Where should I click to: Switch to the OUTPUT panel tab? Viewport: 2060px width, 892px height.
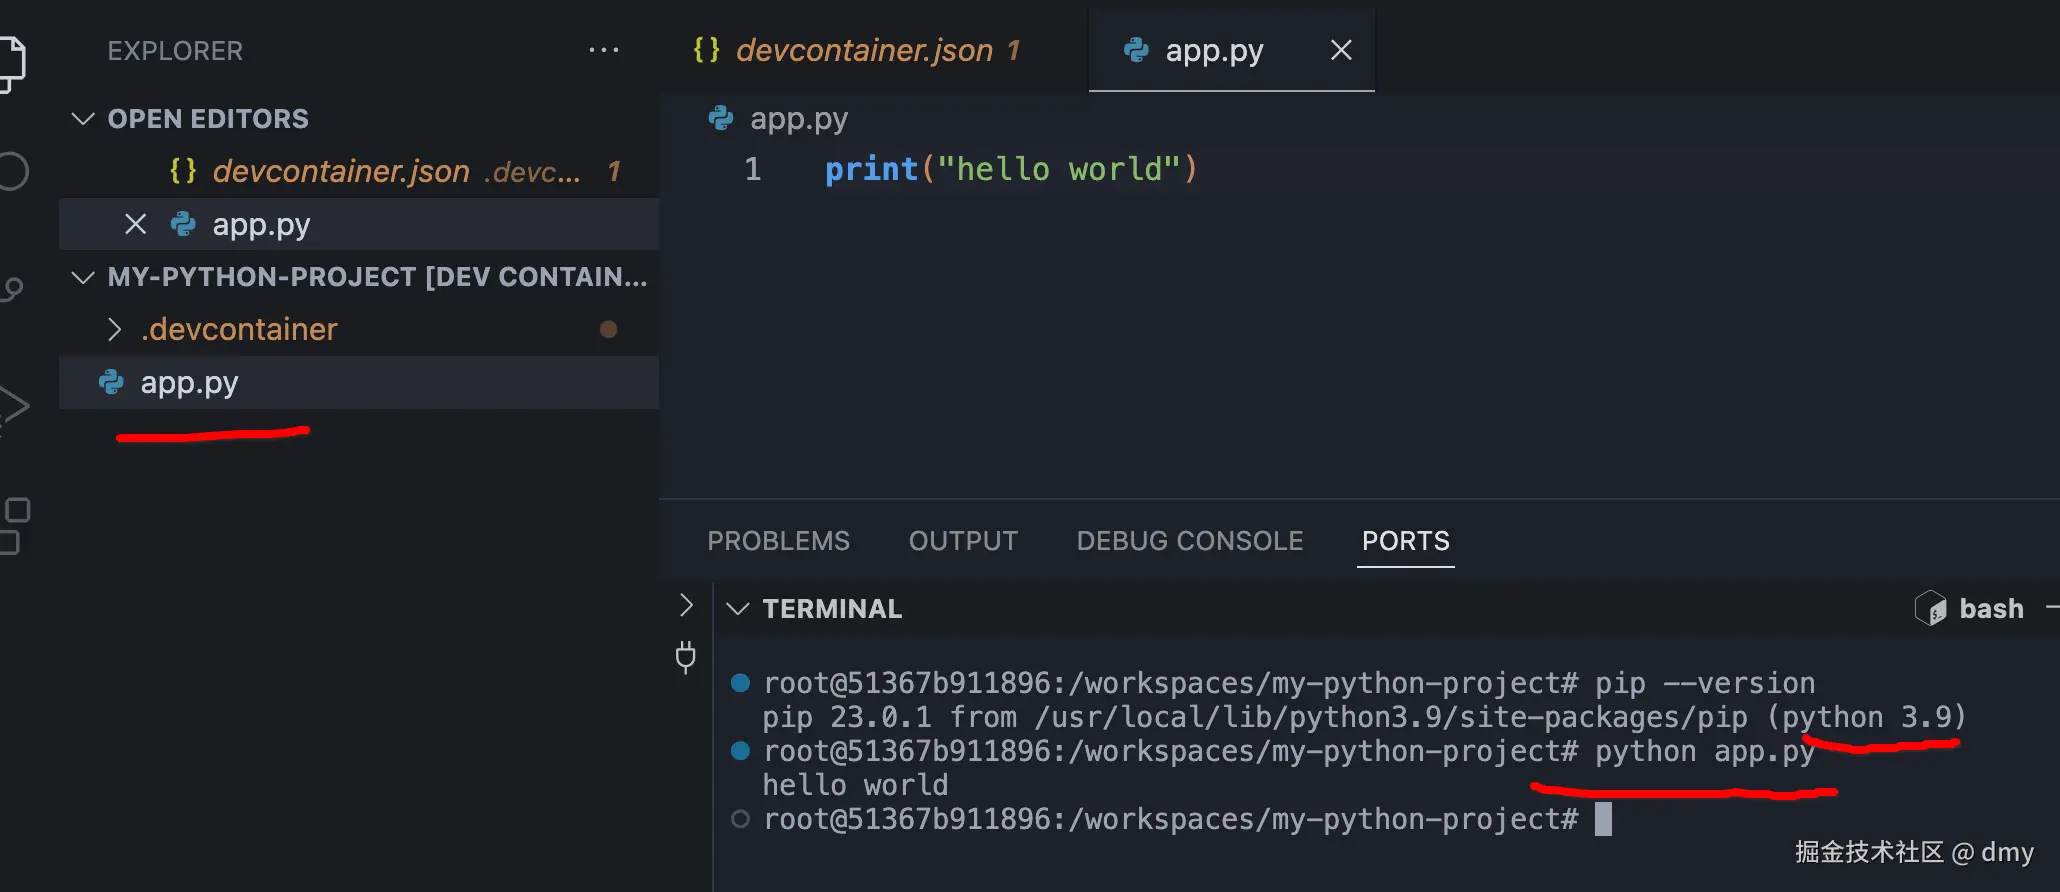963,541
